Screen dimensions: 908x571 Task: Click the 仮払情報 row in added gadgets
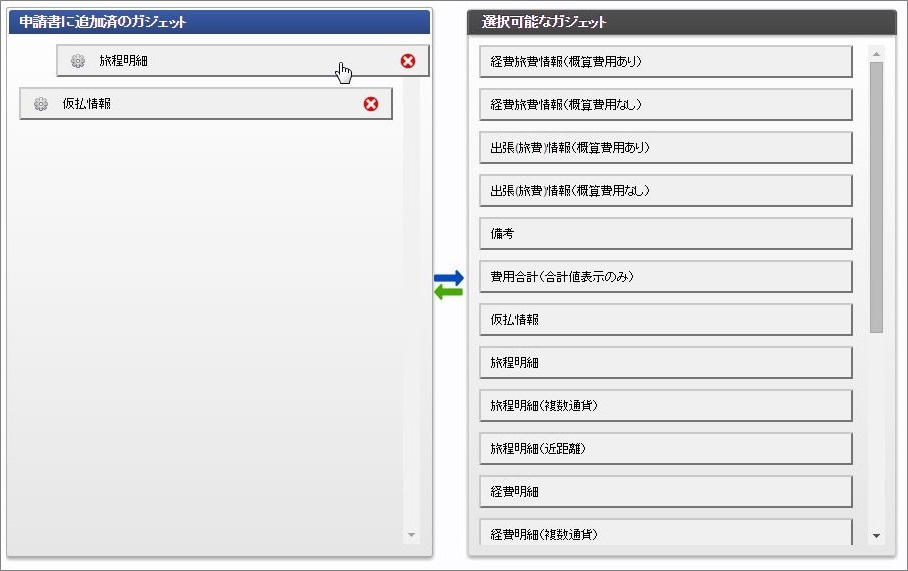click(x=206, y=104)
